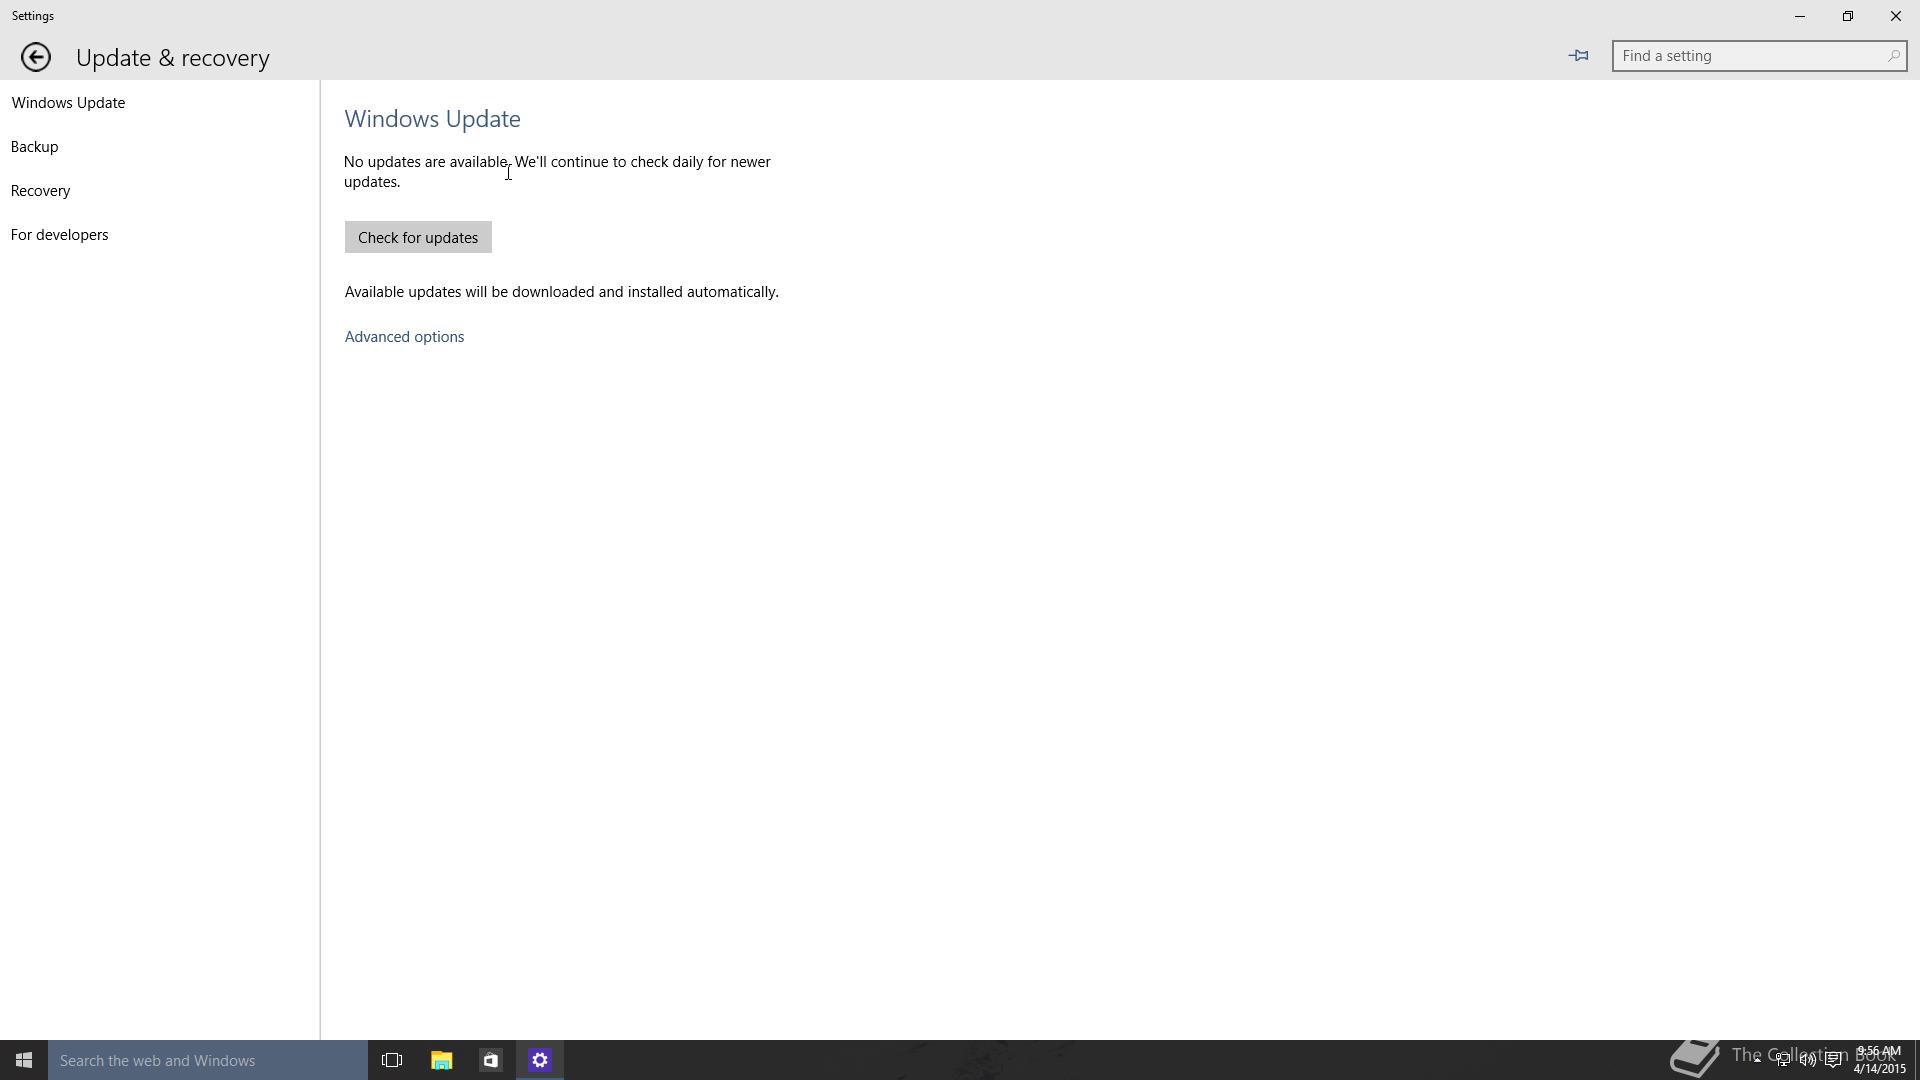Screen dimensions: 1920x1080
Task: Open the network status tray icon
Action: [1783, 1060]
